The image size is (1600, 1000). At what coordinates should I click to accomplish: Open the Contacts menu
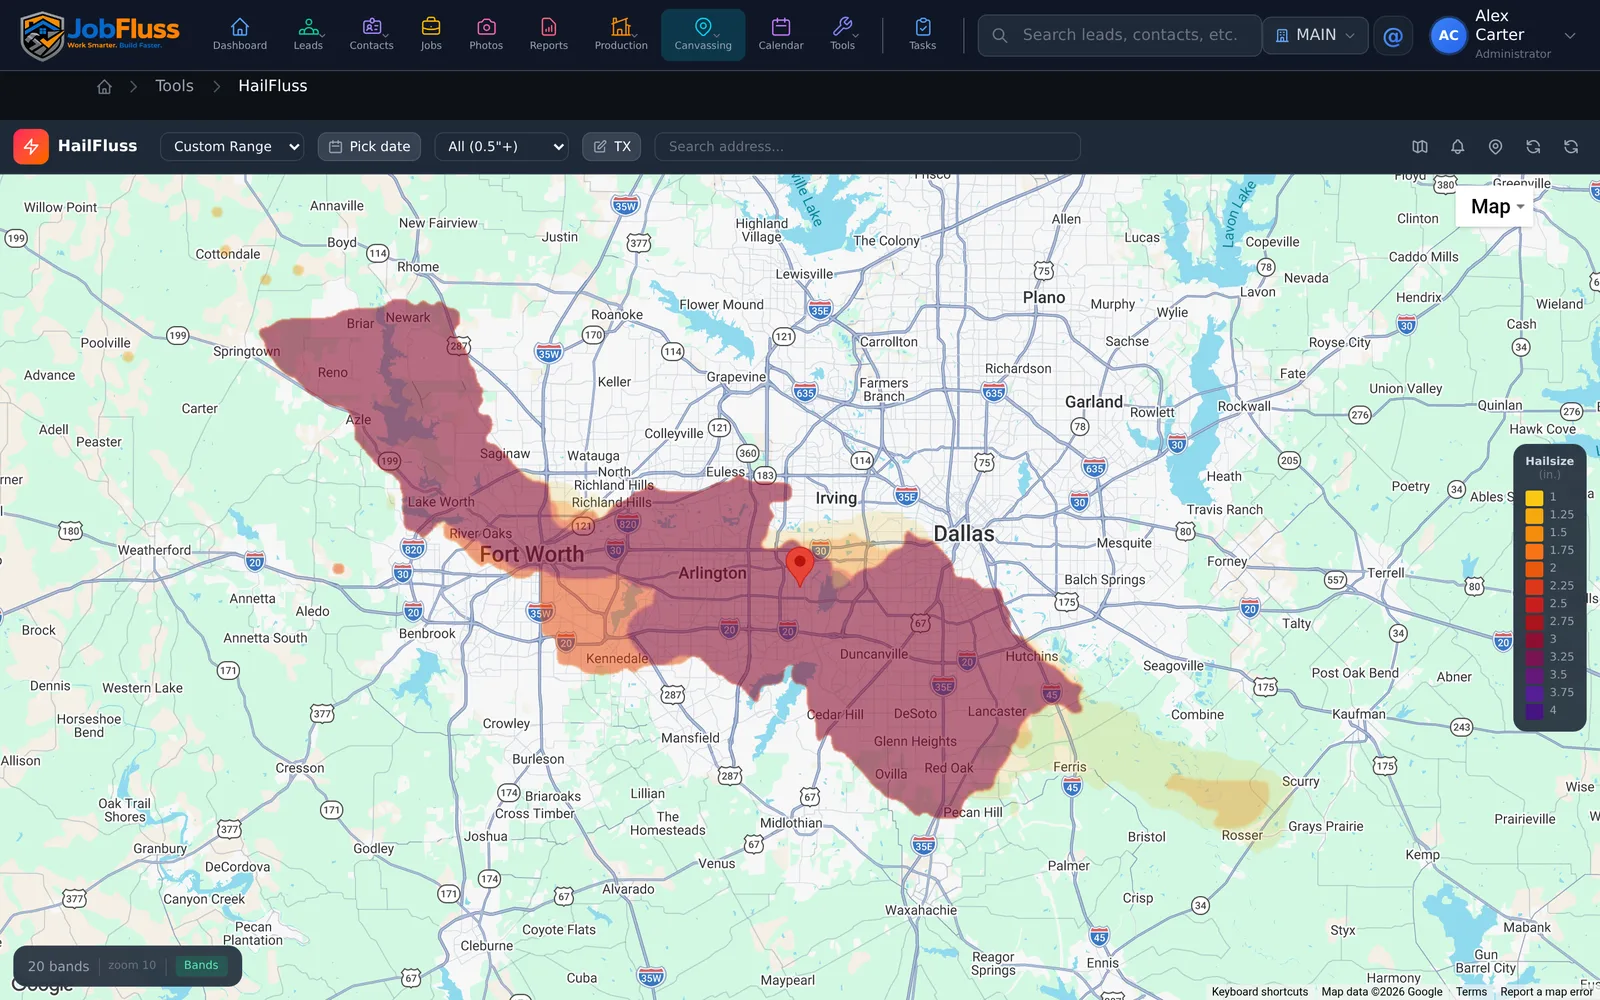pos(371,34)
